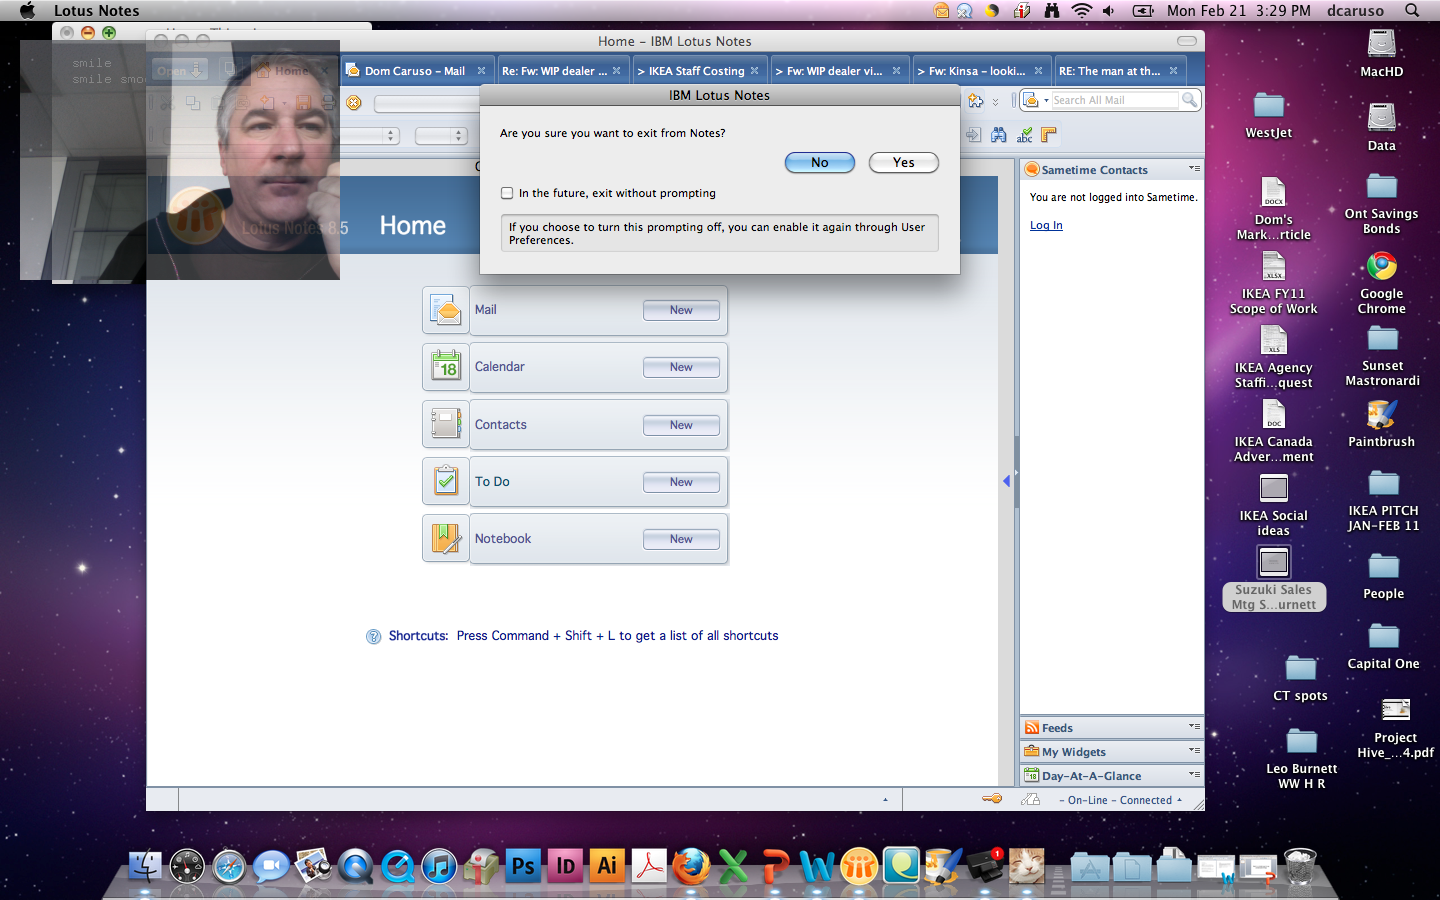This screenshot has width=1440, height=900.
Task: Click the 'Search All Mail' field
Action: click(x=1113, y=100)
